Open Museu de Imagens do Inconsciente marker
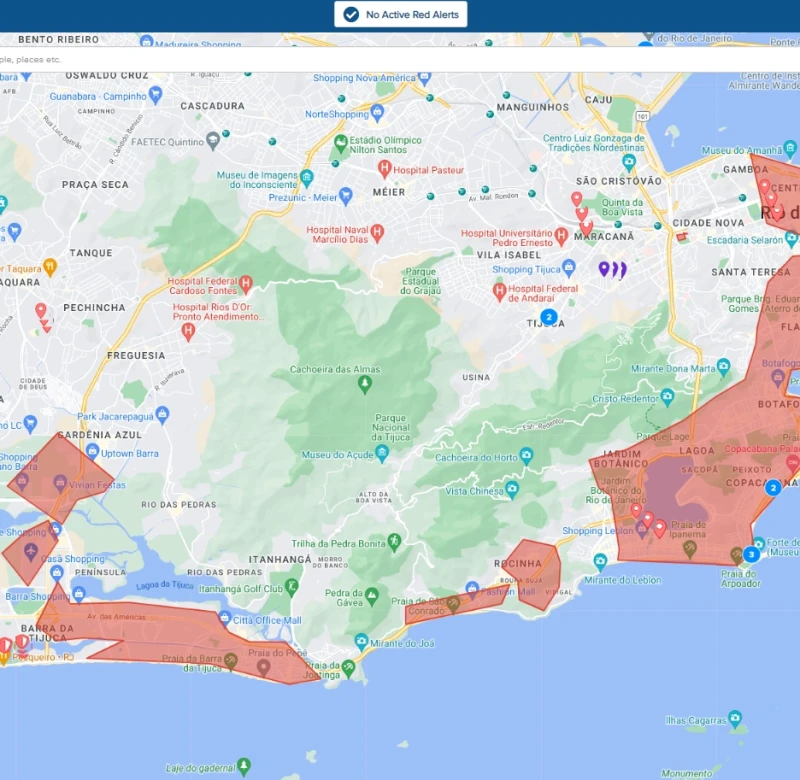The width and height of the screenshot is (800, 780). point(307,178)
